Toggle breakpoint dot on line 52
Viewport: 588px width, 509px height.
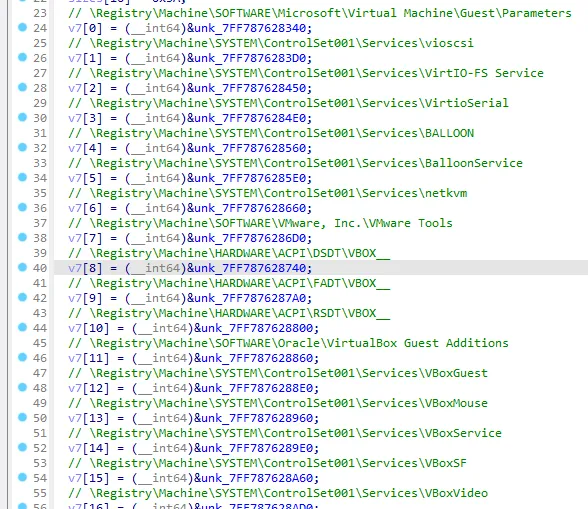point(22,447)
